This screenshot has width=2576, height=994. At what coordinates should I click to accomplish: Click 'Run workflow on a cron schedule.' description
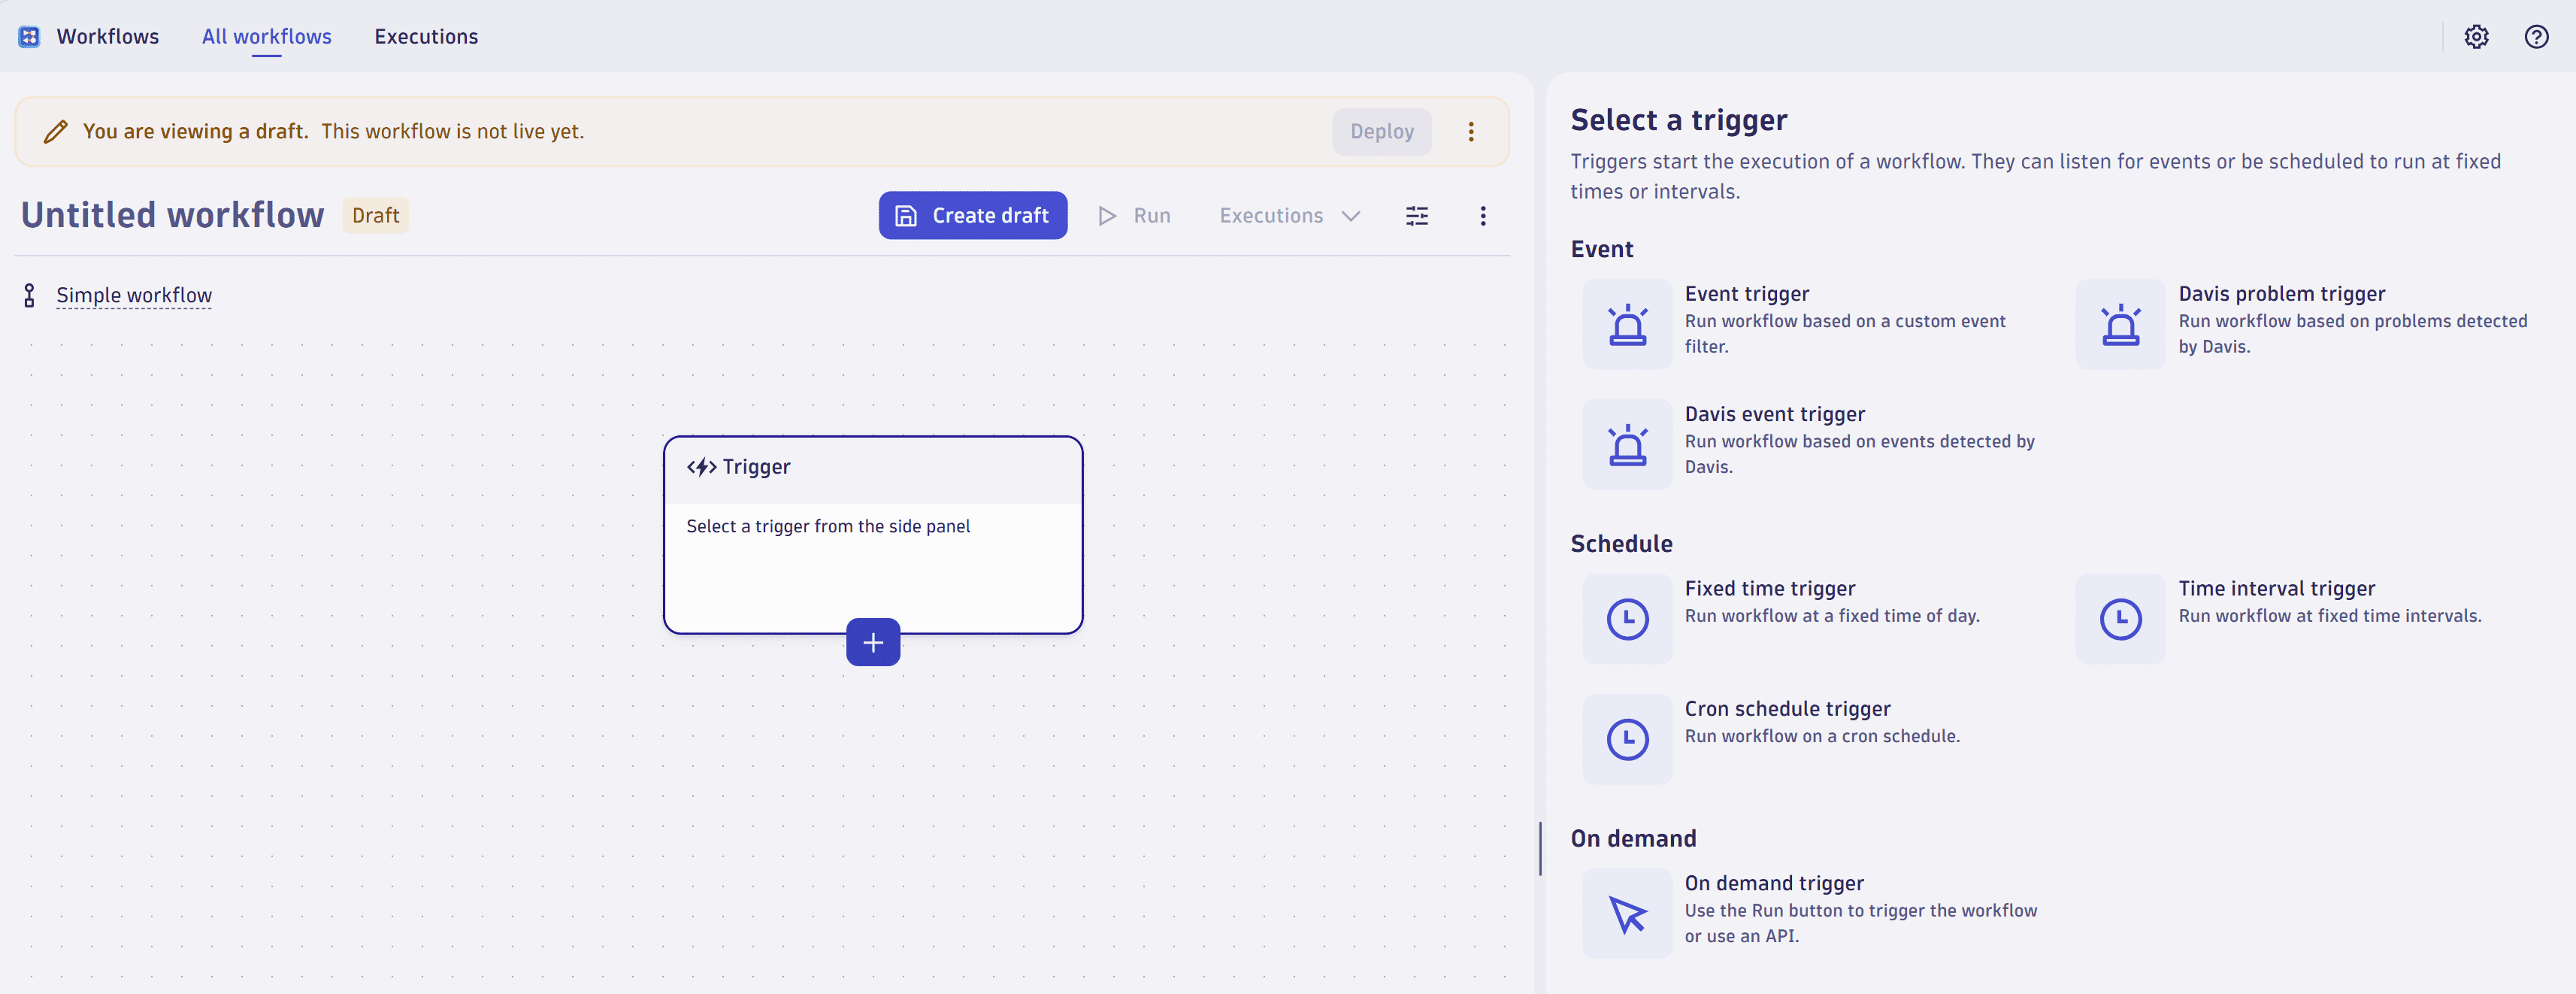[x=1822, y=737]
